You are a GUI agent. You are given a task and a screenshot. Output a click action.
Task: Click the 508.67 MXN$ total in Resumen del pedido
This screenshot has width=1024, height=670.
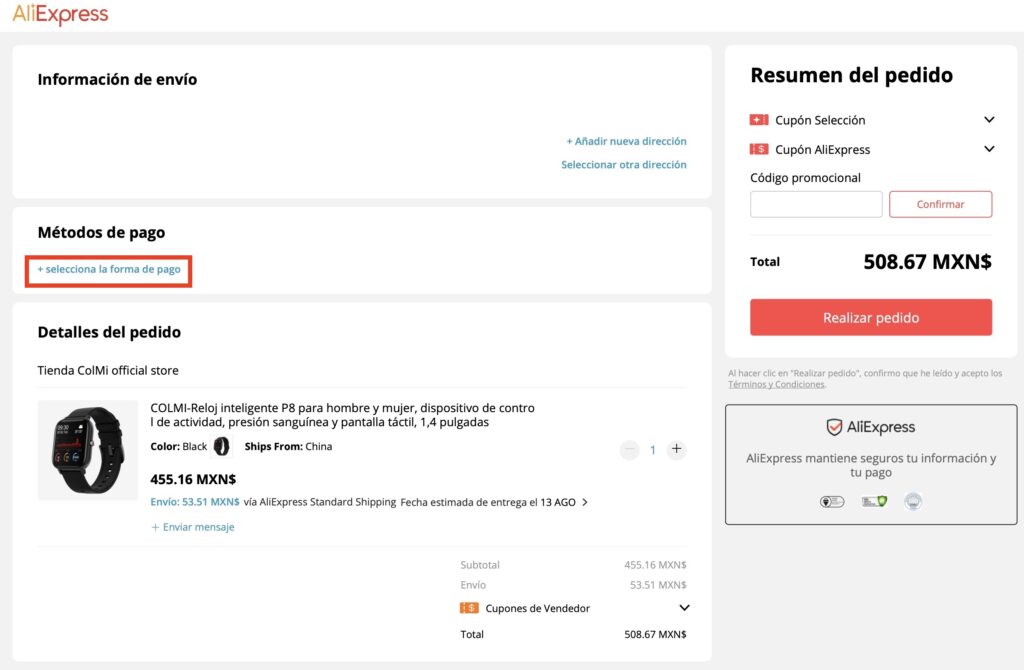click(927, 262)
